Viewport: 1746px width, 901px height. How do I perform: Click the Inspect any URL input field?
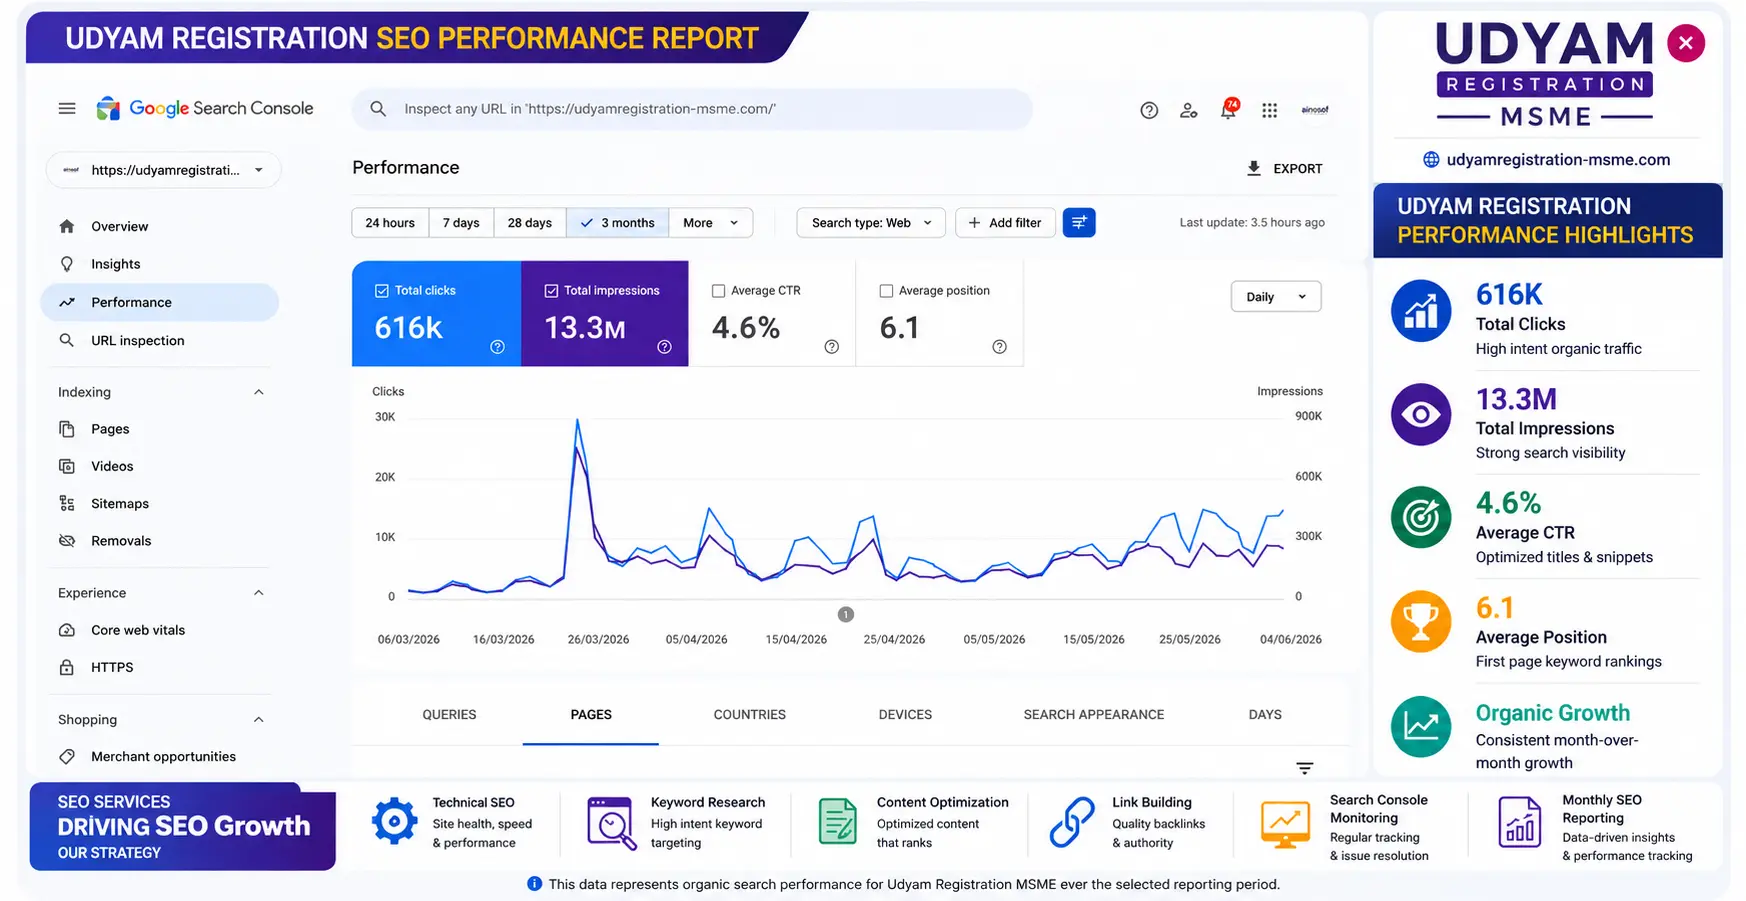pyautogui.click(x=692, y=109)
